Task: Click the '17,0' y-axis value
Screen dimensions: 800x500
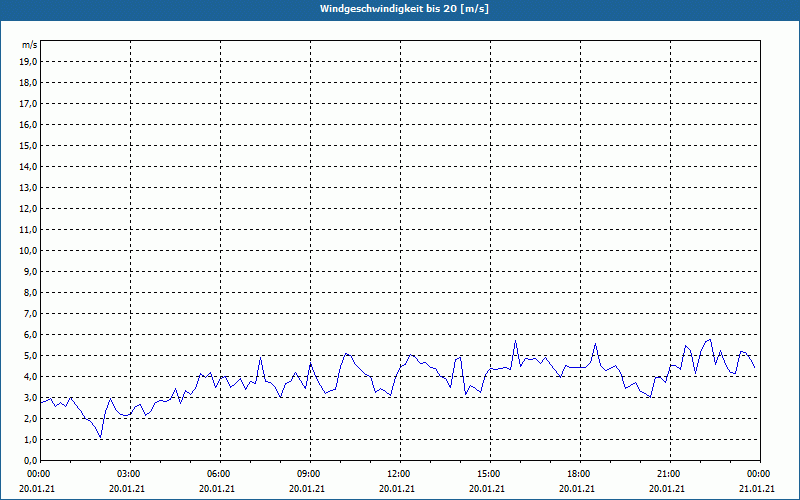Action: coord(29,104)
